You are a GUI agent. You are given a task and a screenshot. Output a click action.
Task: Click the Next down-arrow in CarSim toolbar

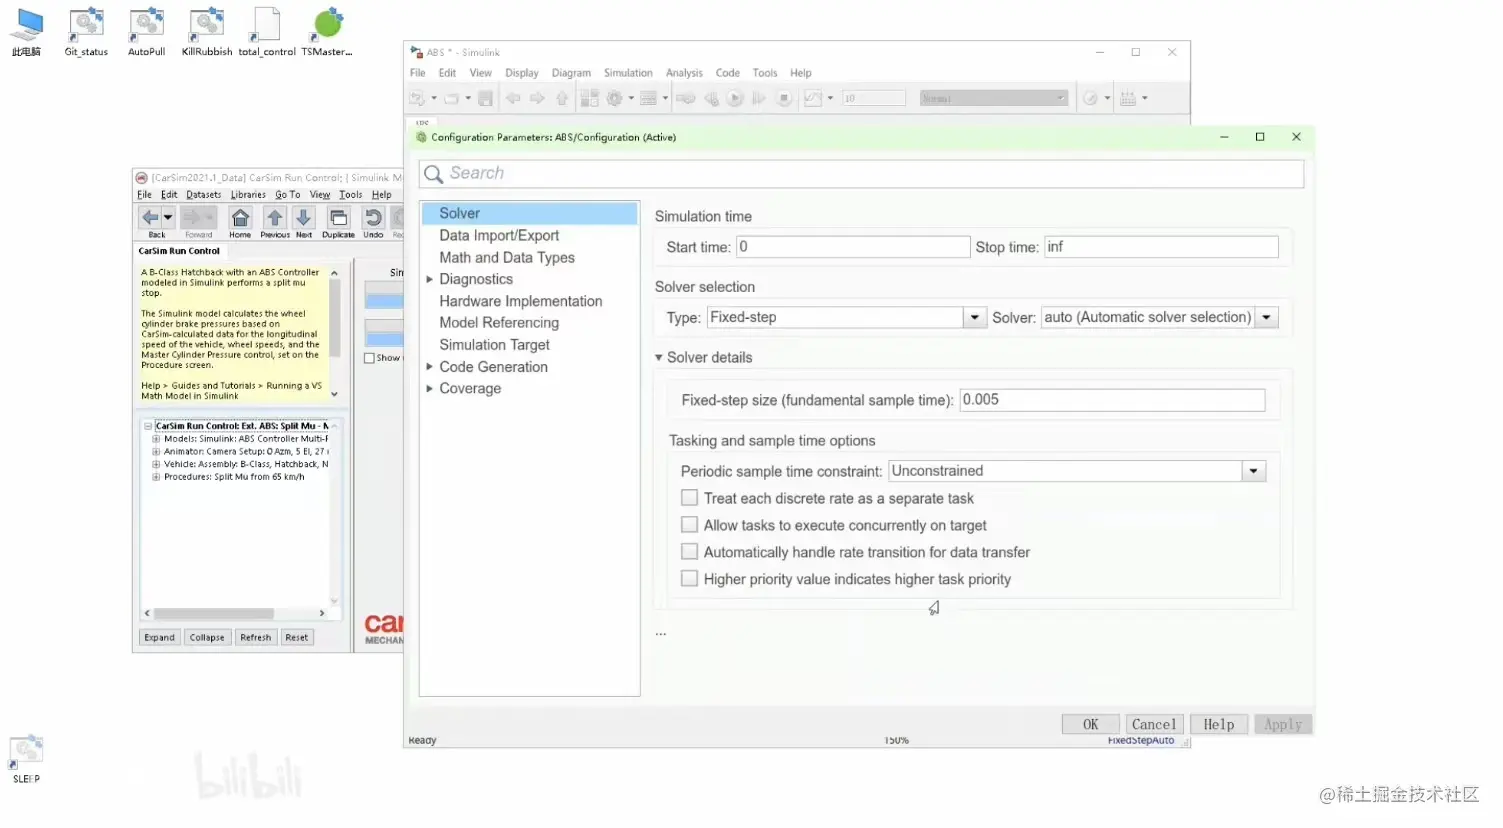click(304, 218)
